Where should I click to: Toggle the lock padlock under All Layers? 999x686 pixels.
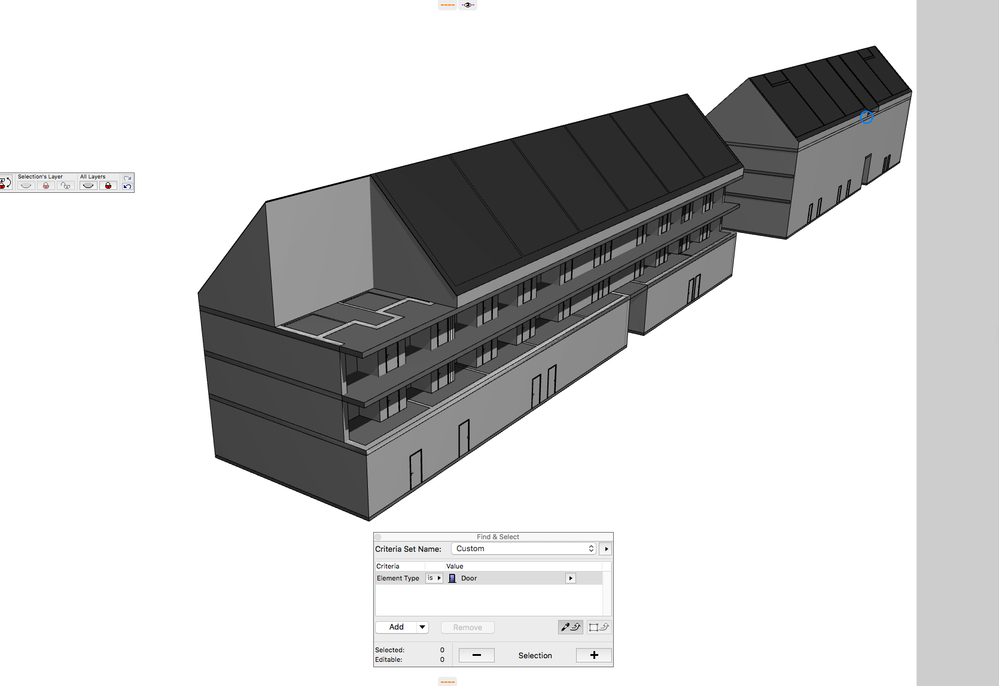[108, 185]
